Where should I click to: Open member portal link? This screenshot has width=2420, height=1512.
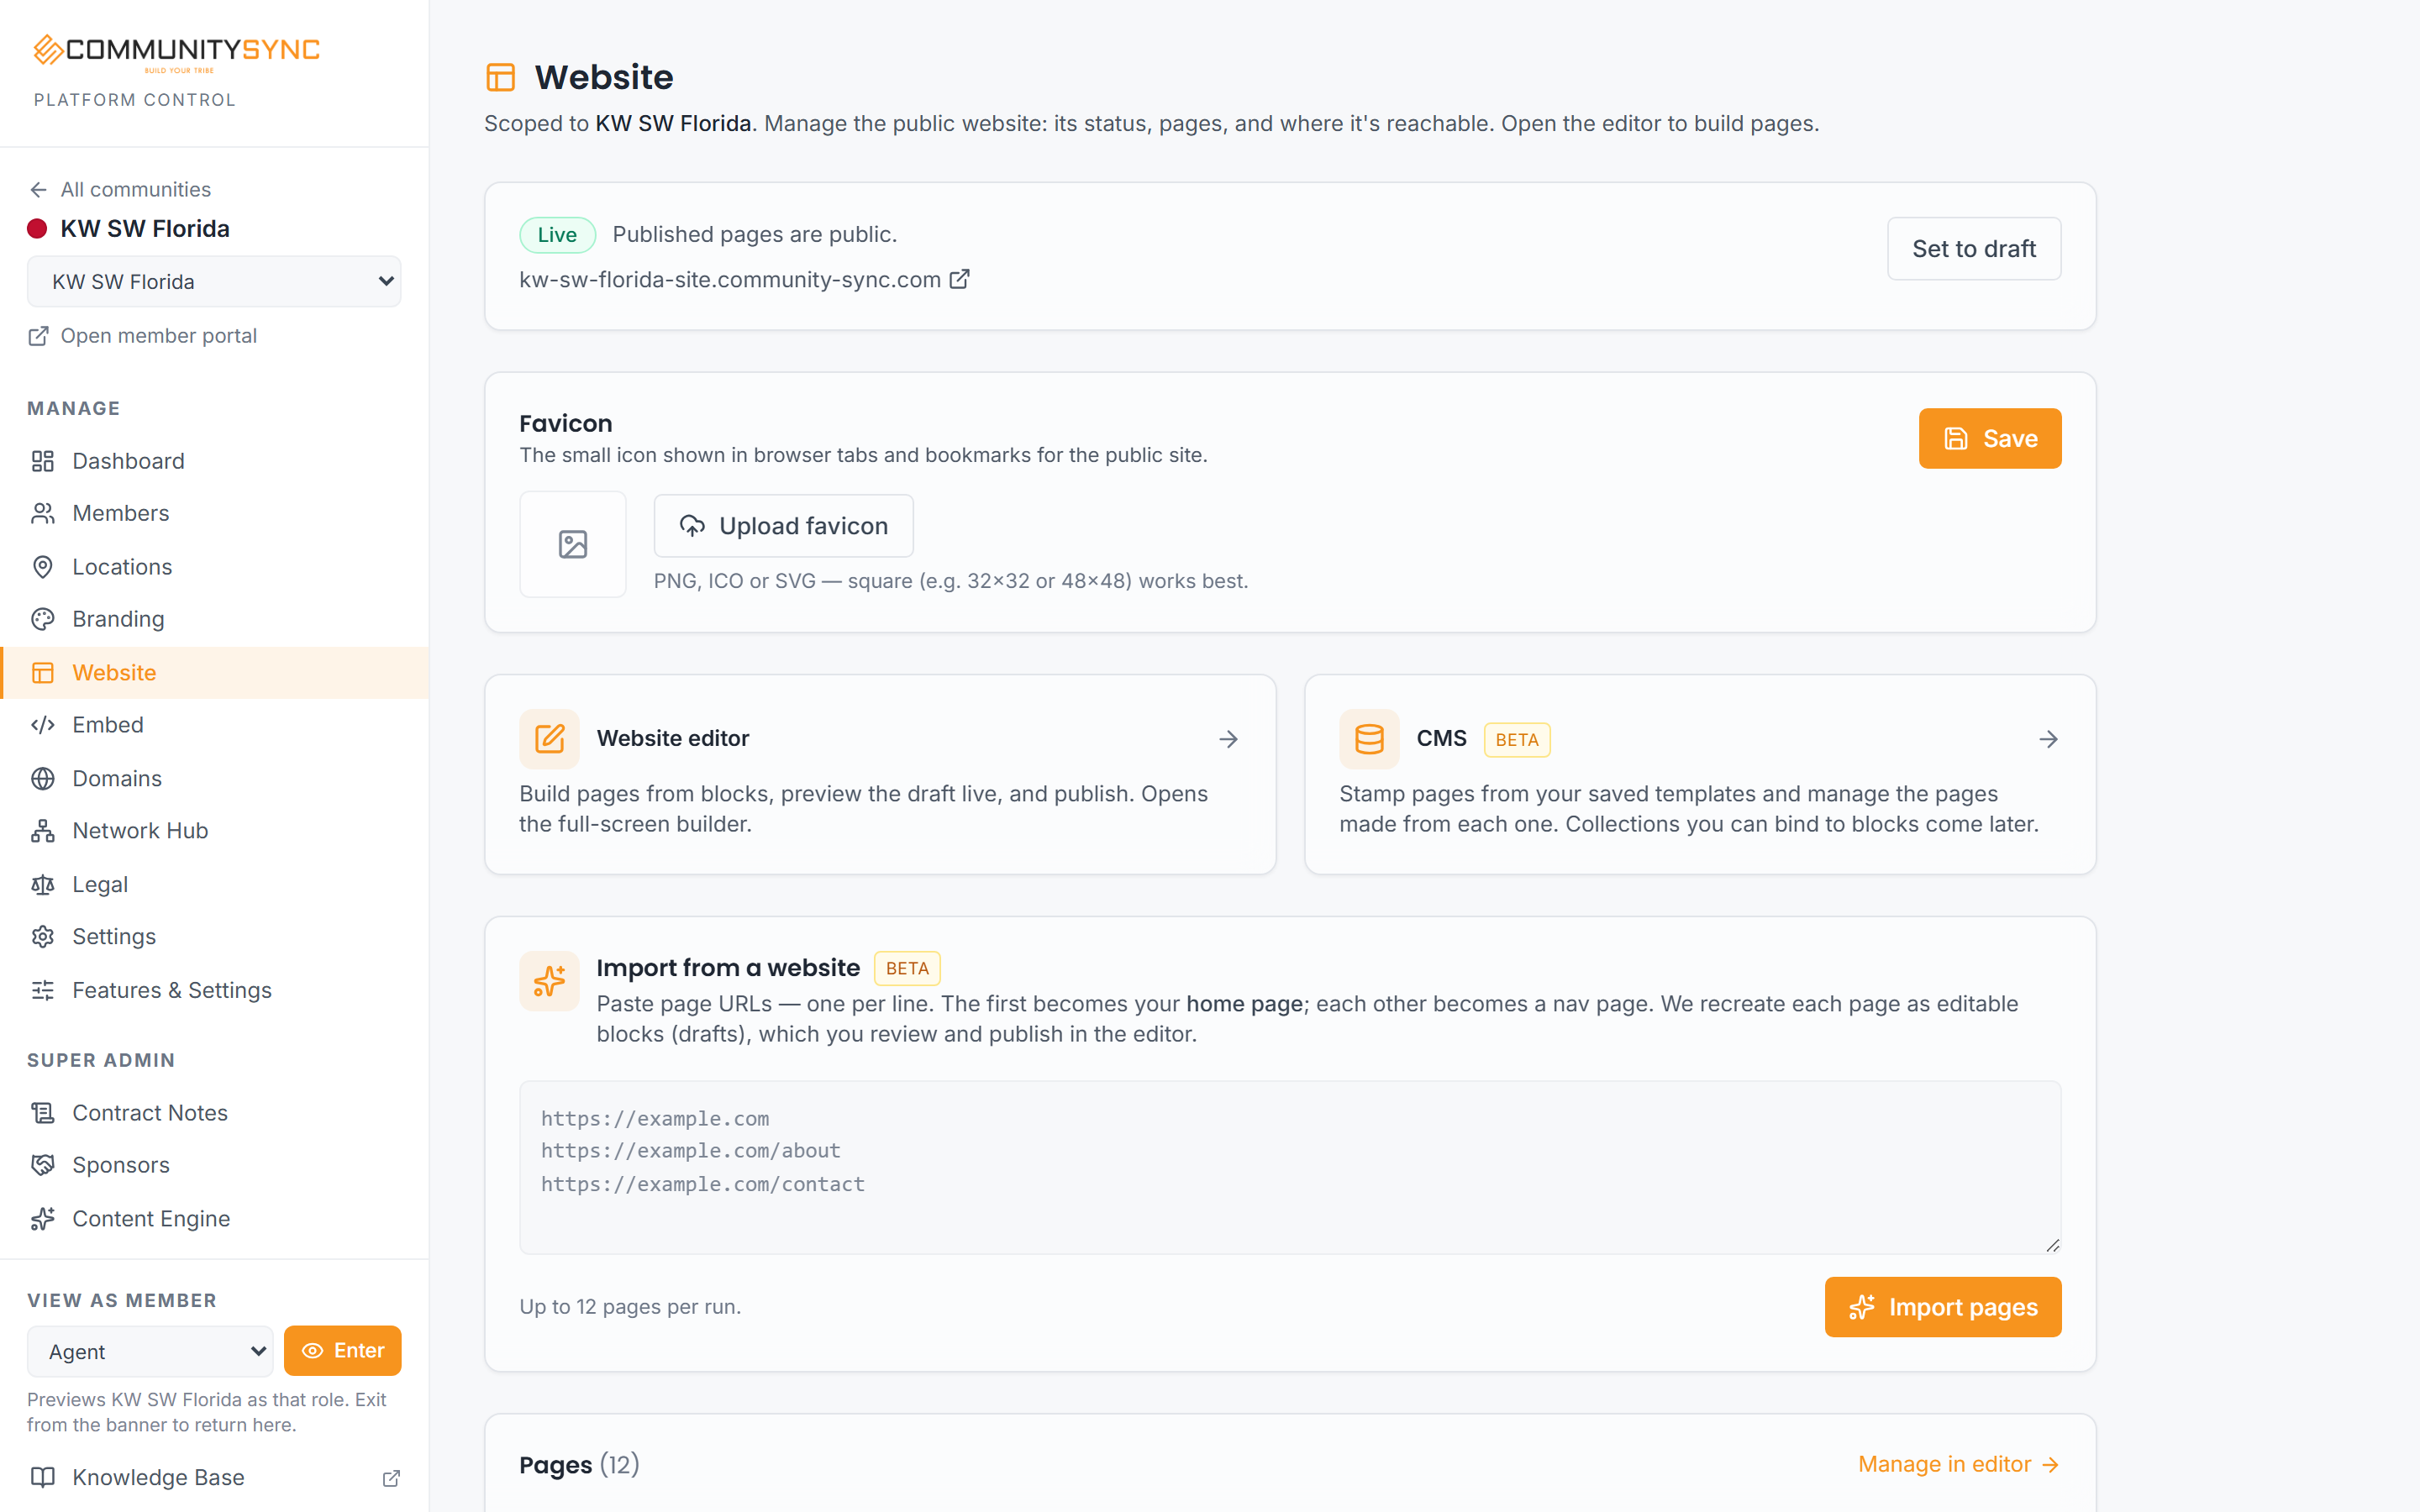click(x=142, y=336)
